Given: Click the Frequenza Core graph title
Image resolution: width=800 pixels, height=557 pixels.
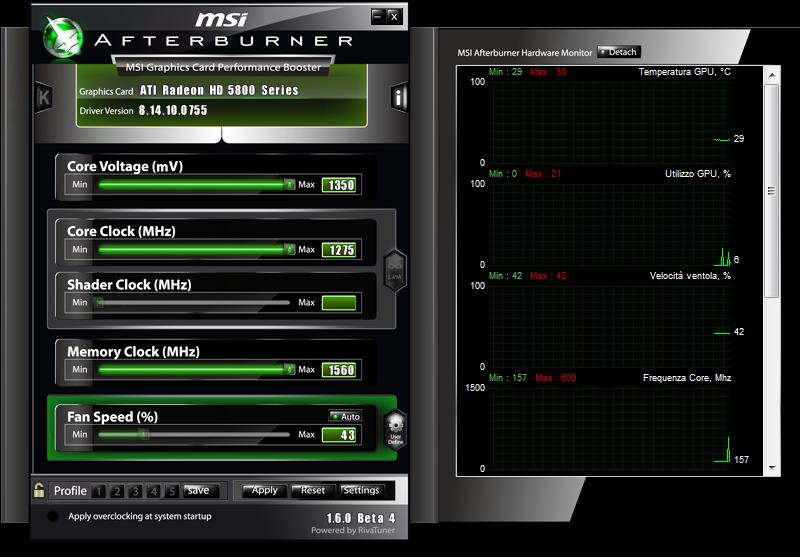Looking at the screenshot, I should click(x=687, y=378).
